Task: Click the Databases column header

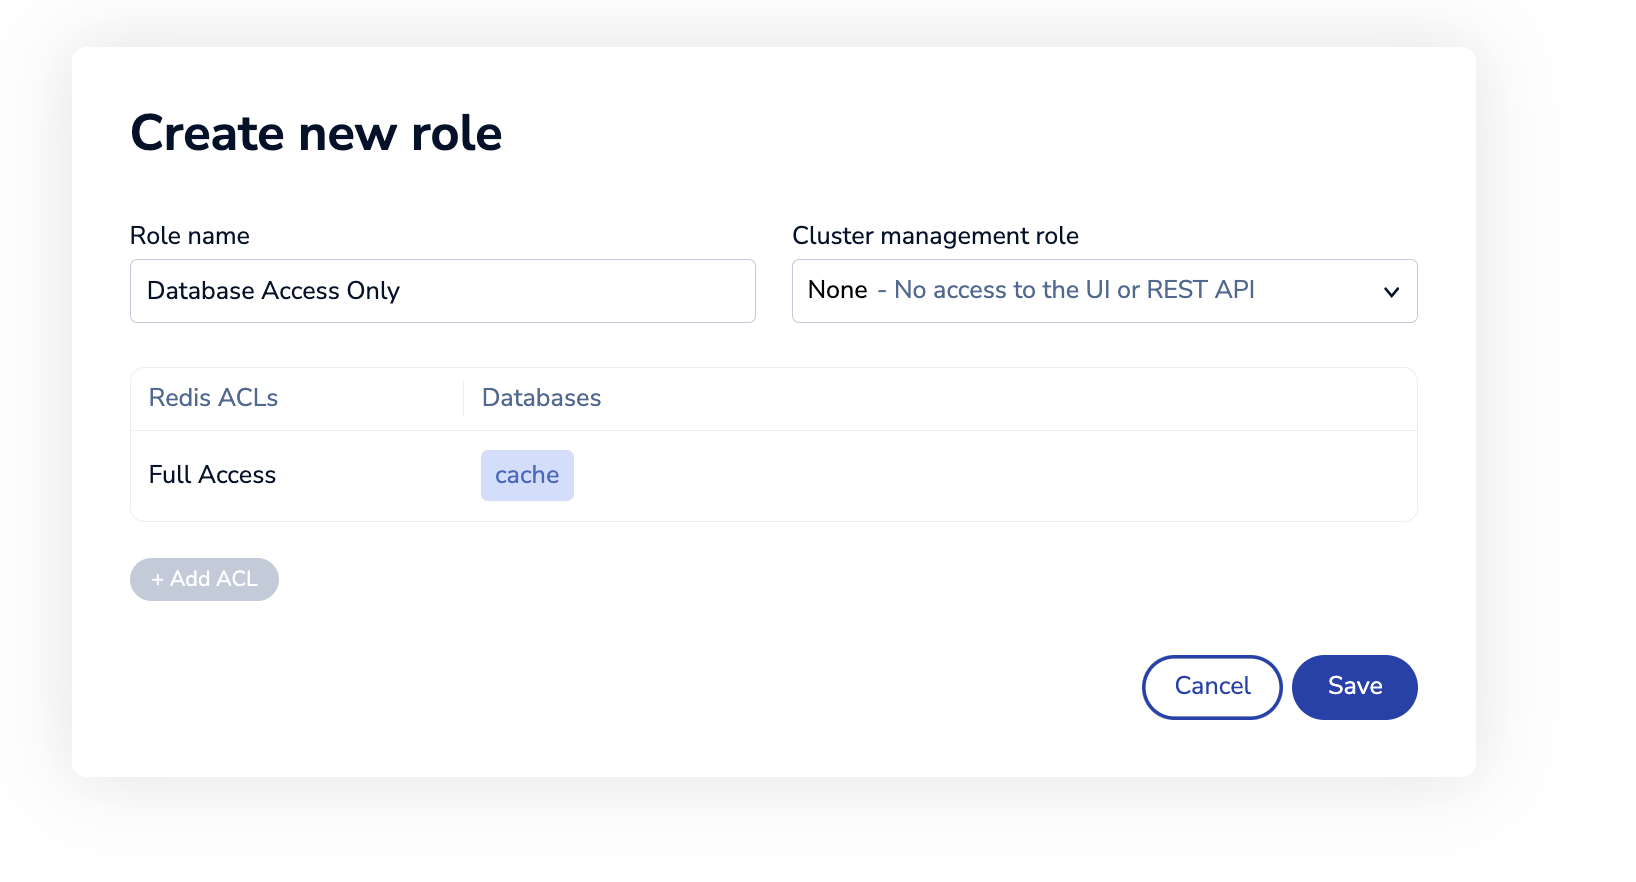Action: 541,398
